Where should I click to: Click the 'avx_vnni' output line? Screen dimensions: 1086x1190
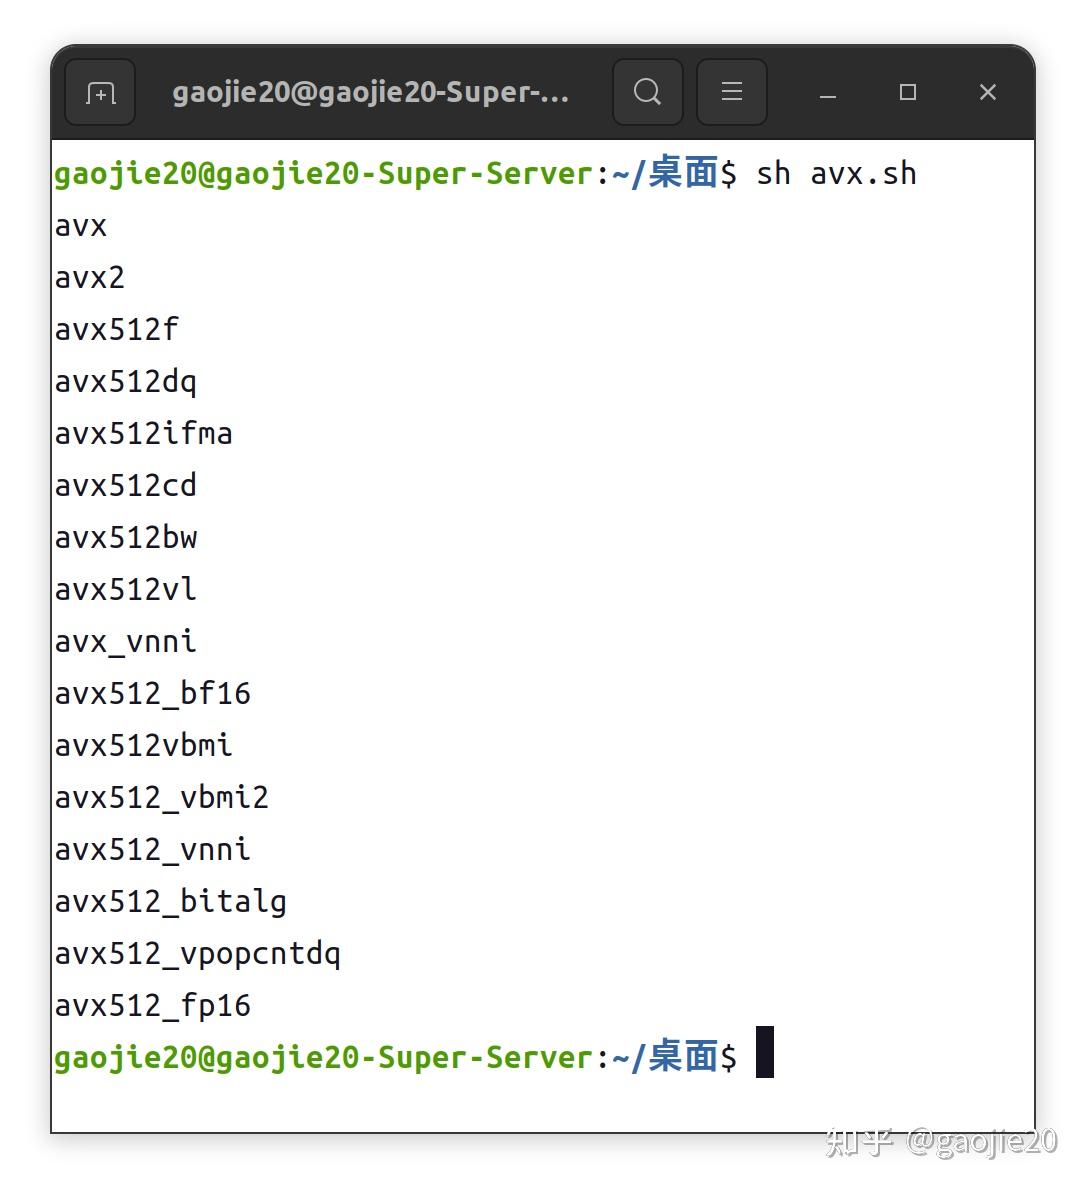pos(126,642)
